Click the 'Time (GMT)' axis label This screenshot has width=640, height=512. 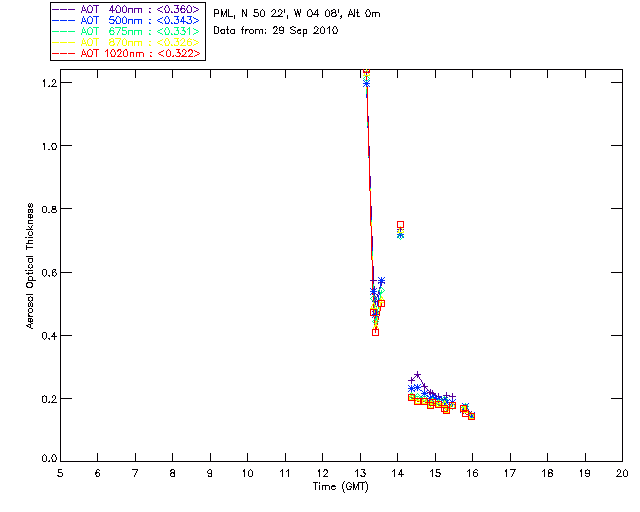pos(341,486)
